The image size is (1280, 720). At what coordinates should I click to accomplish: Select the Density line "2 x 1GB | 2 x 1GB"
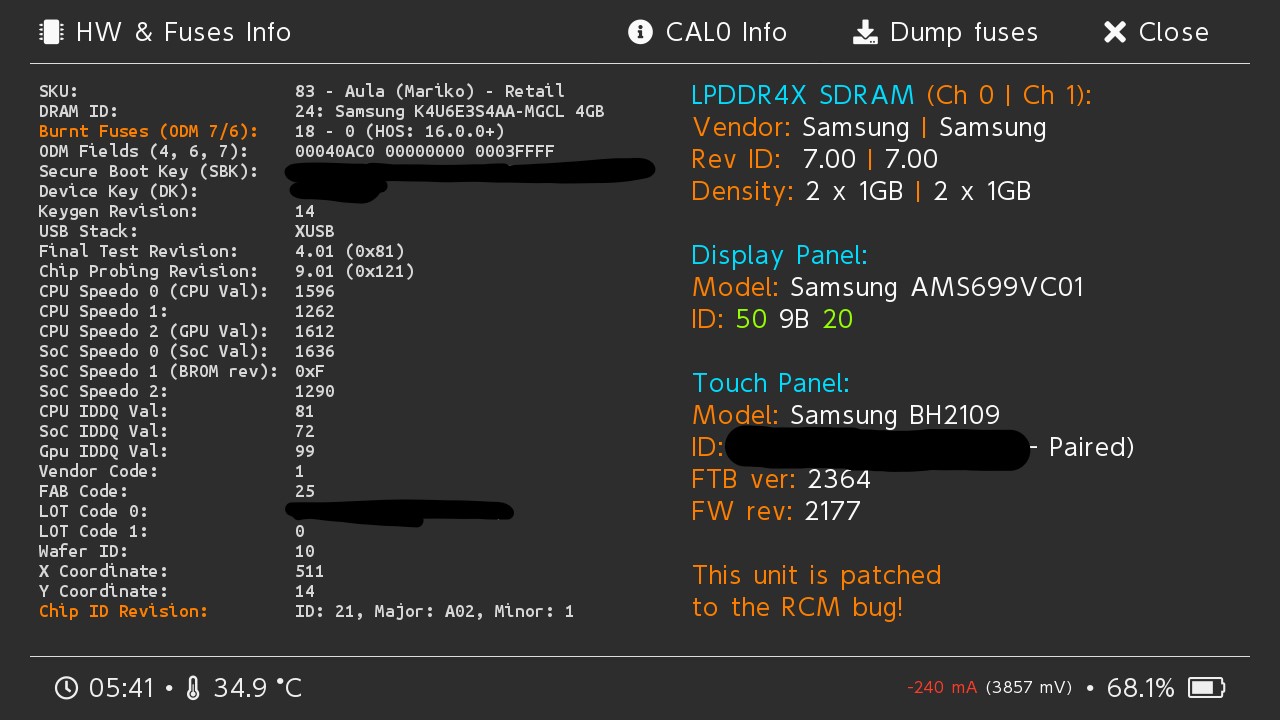[918, 191]
